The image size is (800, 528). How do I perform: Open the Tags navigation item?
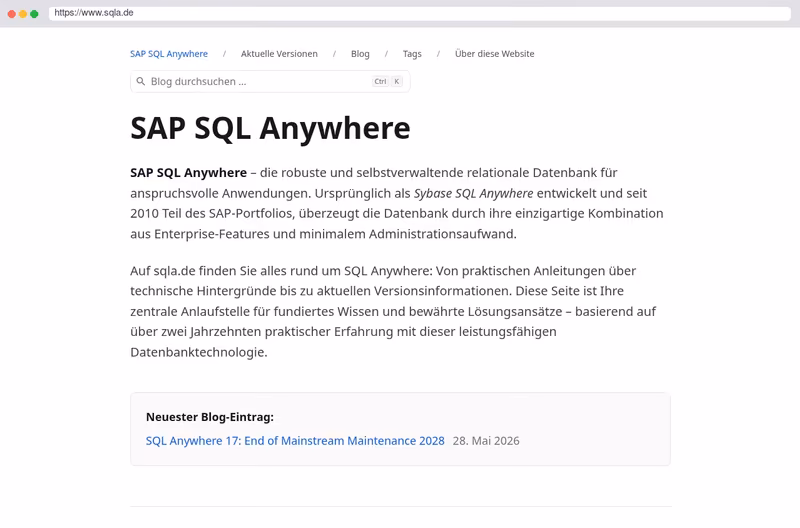(x=412, y=54)
